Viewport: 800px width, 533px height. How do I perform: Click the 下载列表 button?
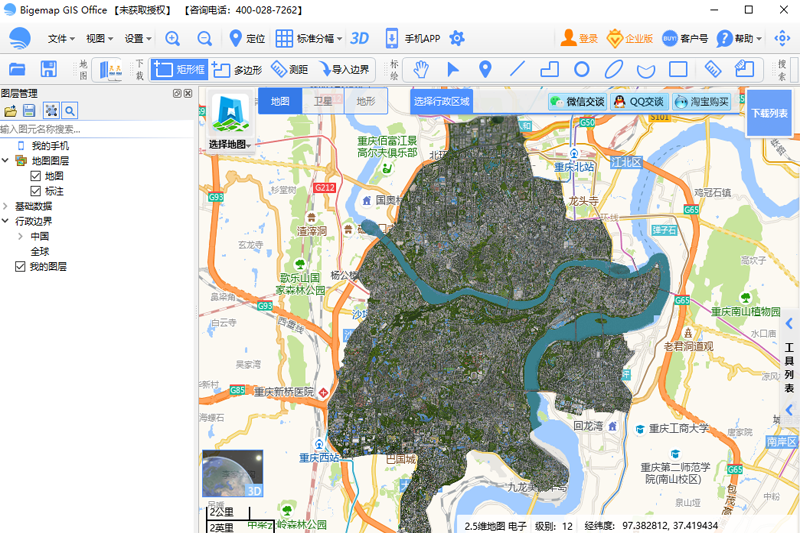coord(769,113)
